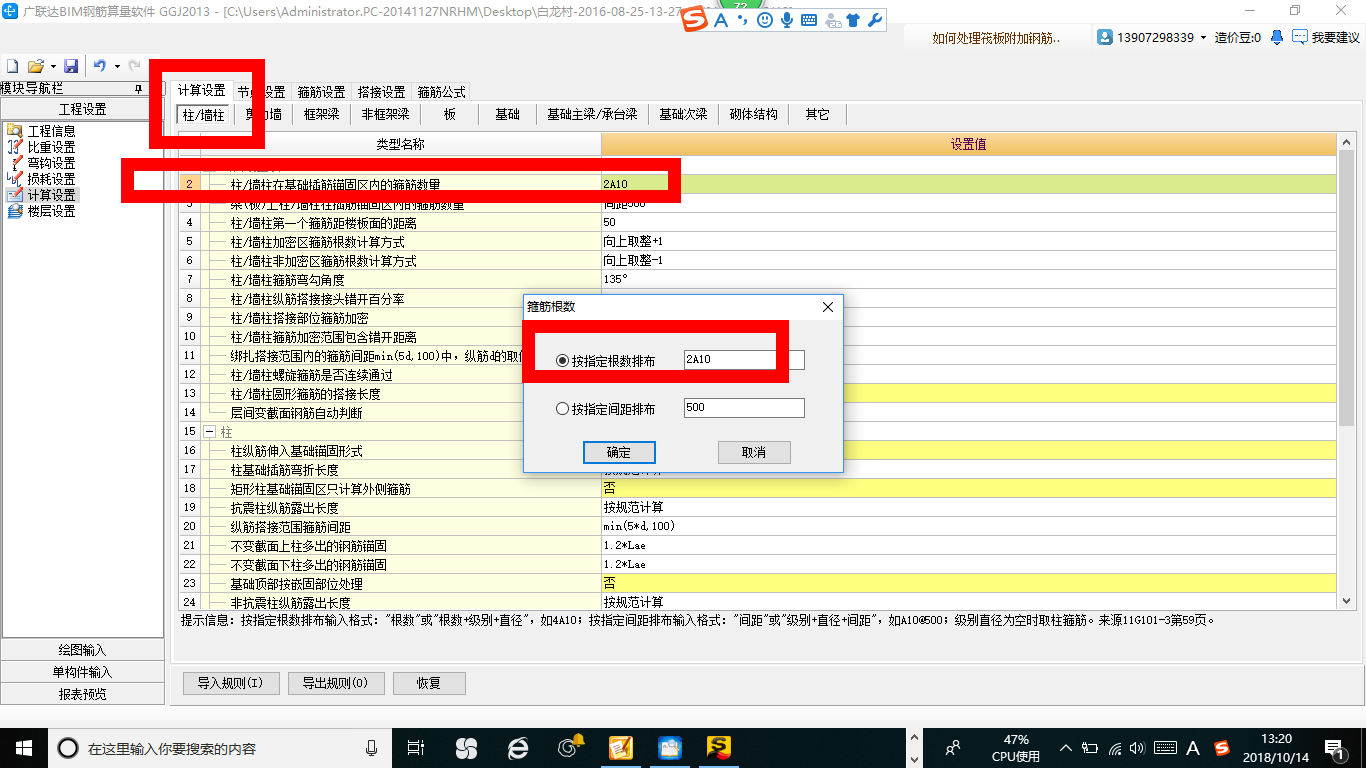The height and width of the screenshot is (768, 1366).
Task: Open 比重设置 in navigation
Action: coord(51,147)
